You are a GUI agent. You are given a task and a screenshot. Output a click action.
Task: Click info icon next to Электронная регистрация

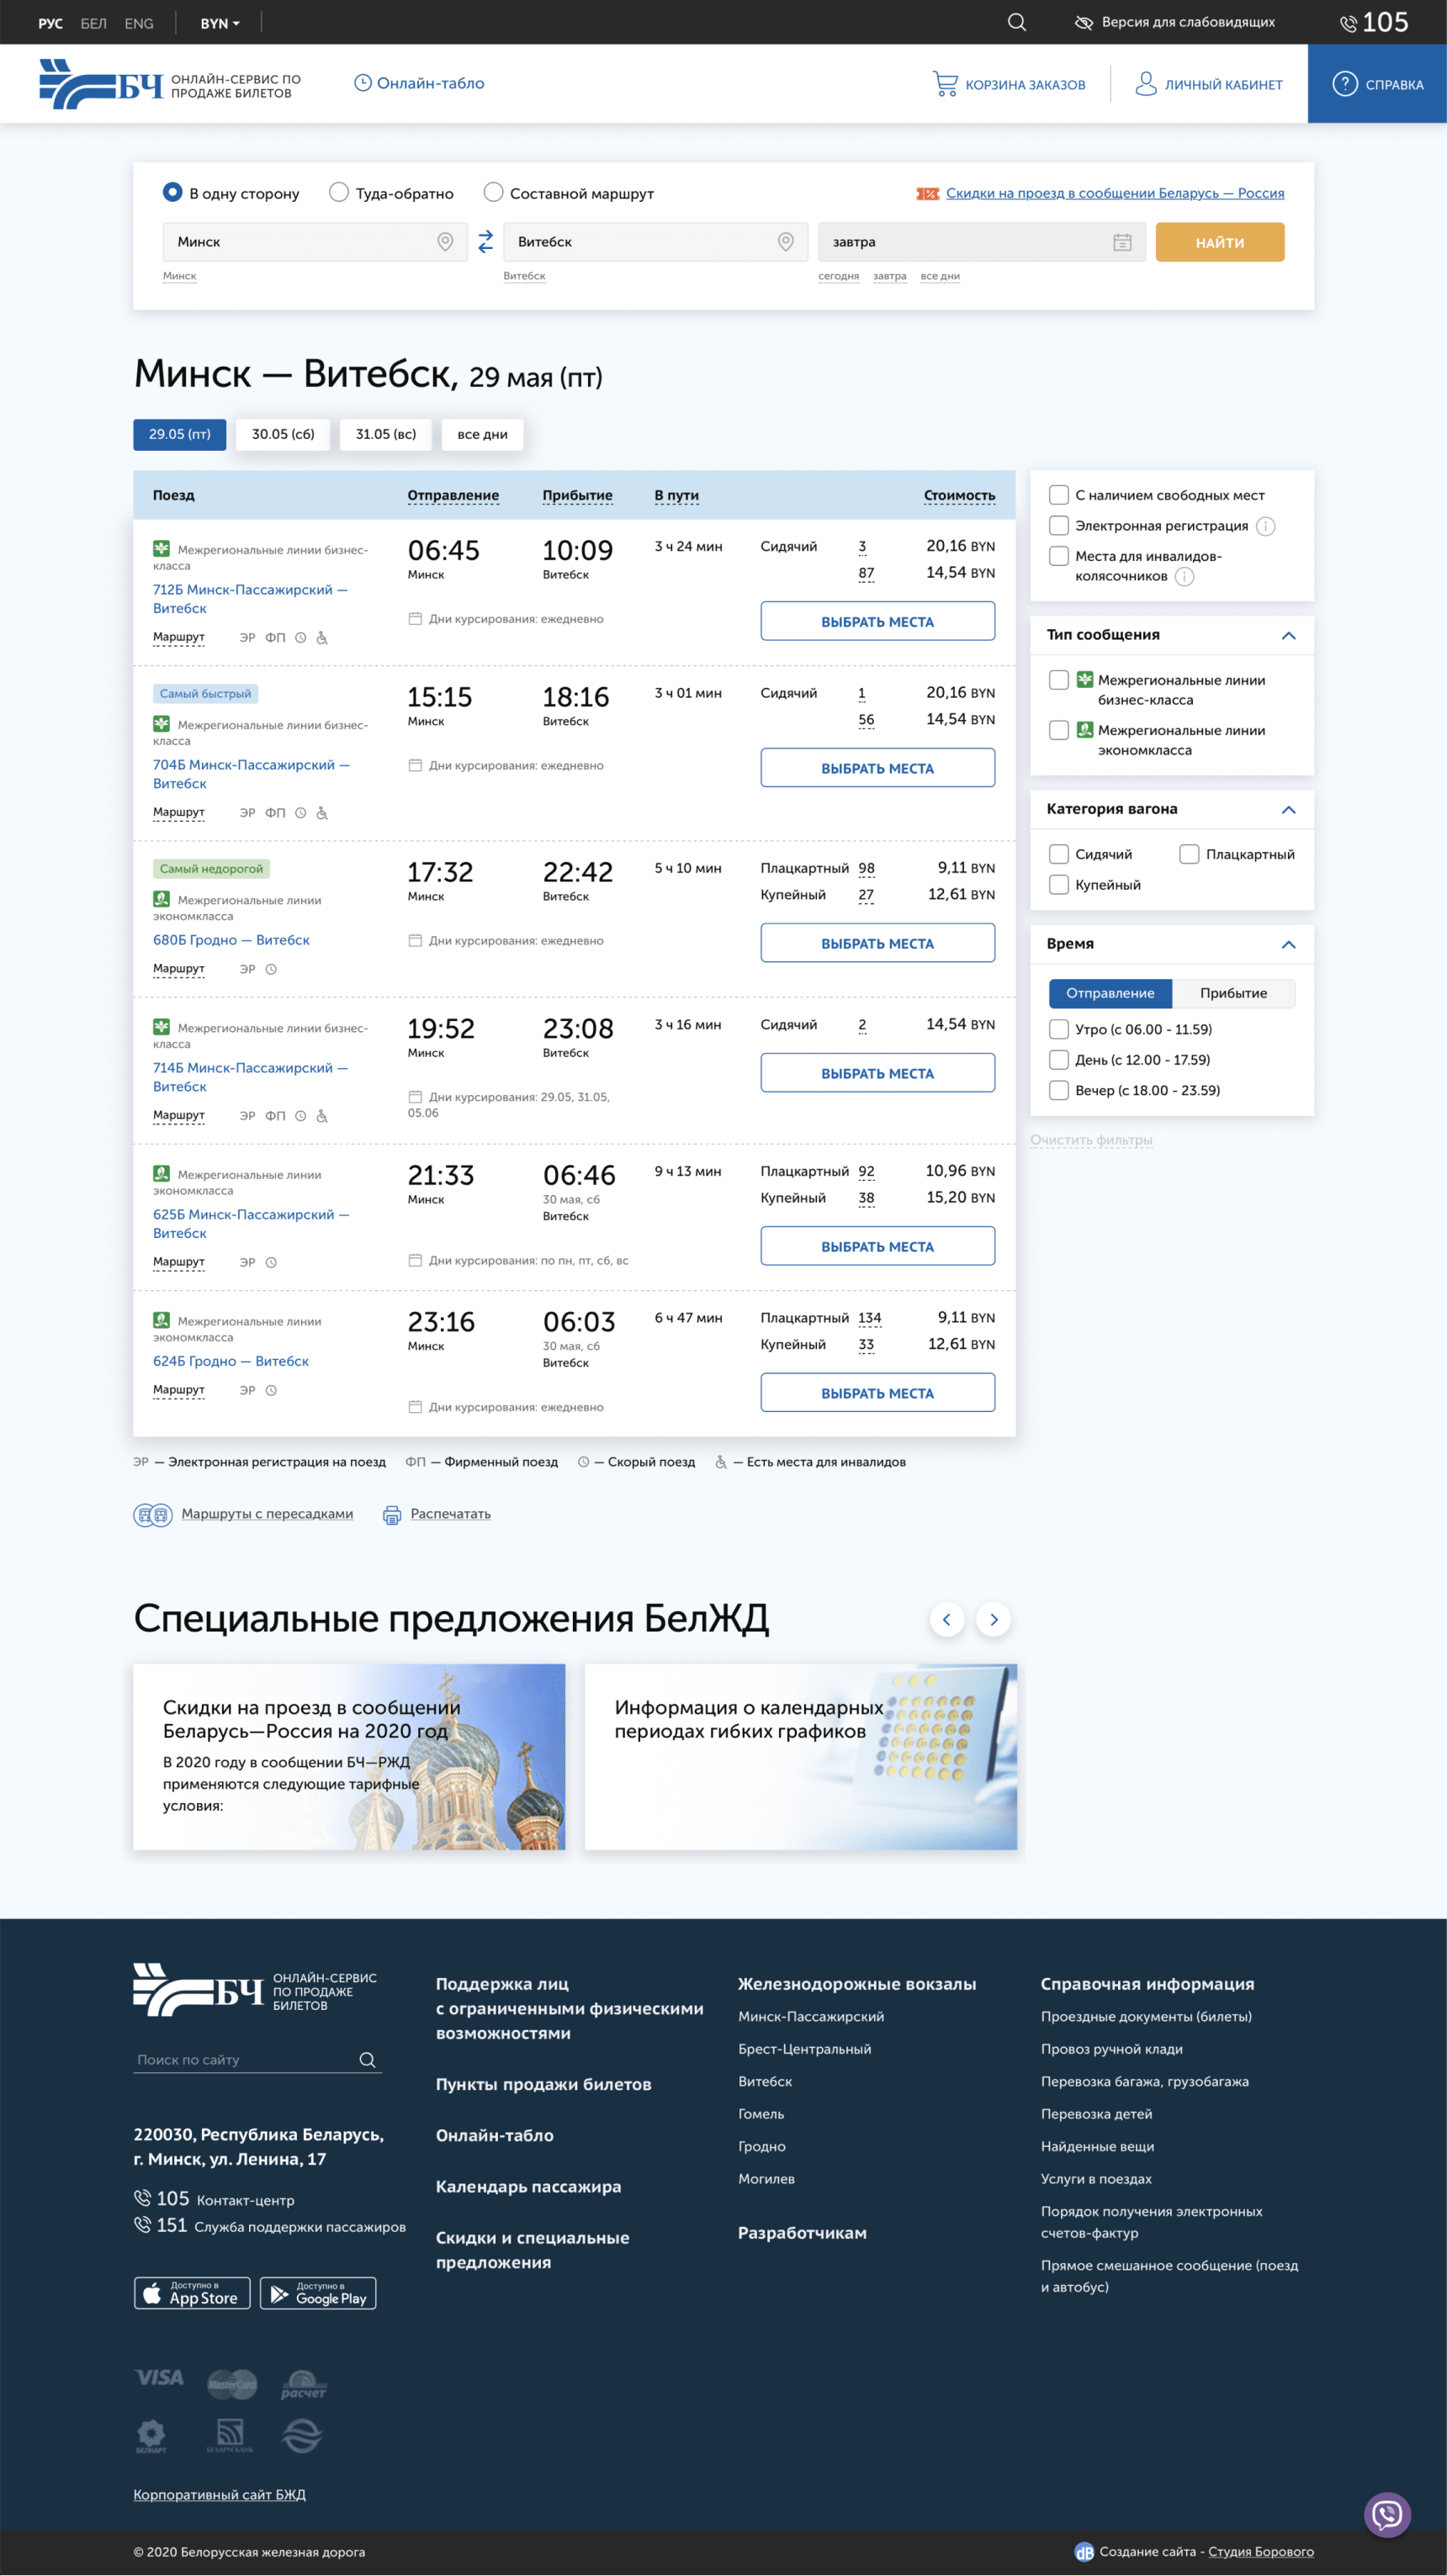1265,526
